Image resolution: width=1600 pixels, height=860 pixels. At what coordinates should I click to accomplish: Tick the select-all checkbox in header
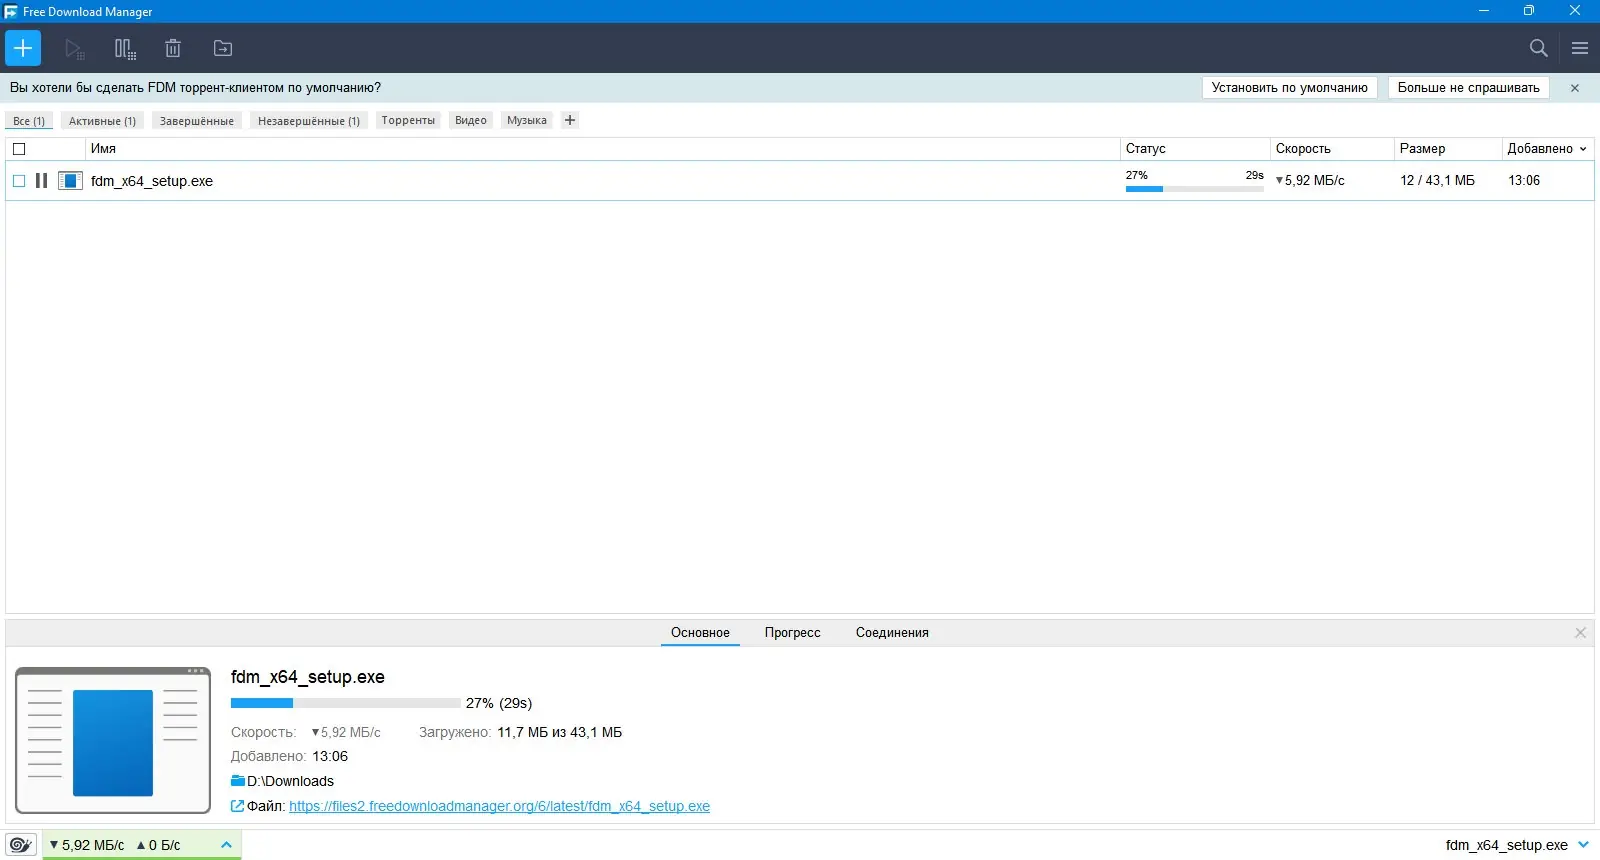click(x=19, y=149)
